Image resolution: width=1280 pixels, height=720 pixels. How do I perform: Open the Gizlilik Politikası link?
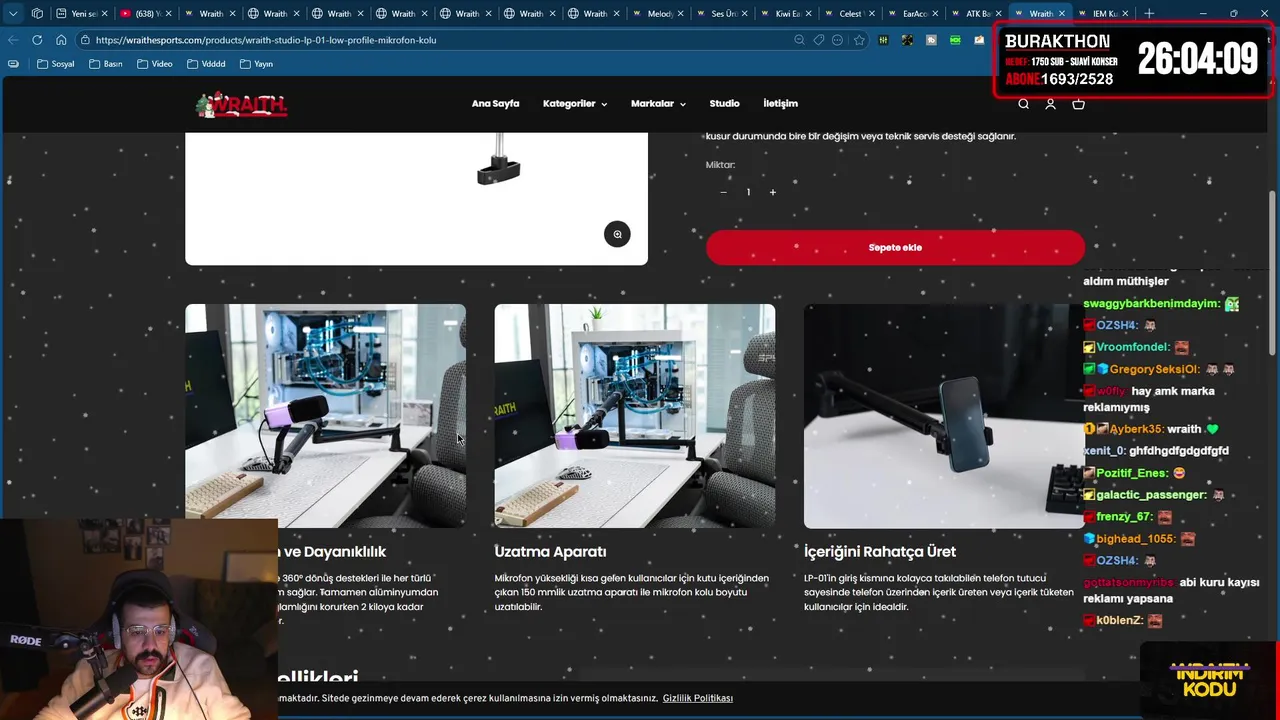click(x=698, y=698)
